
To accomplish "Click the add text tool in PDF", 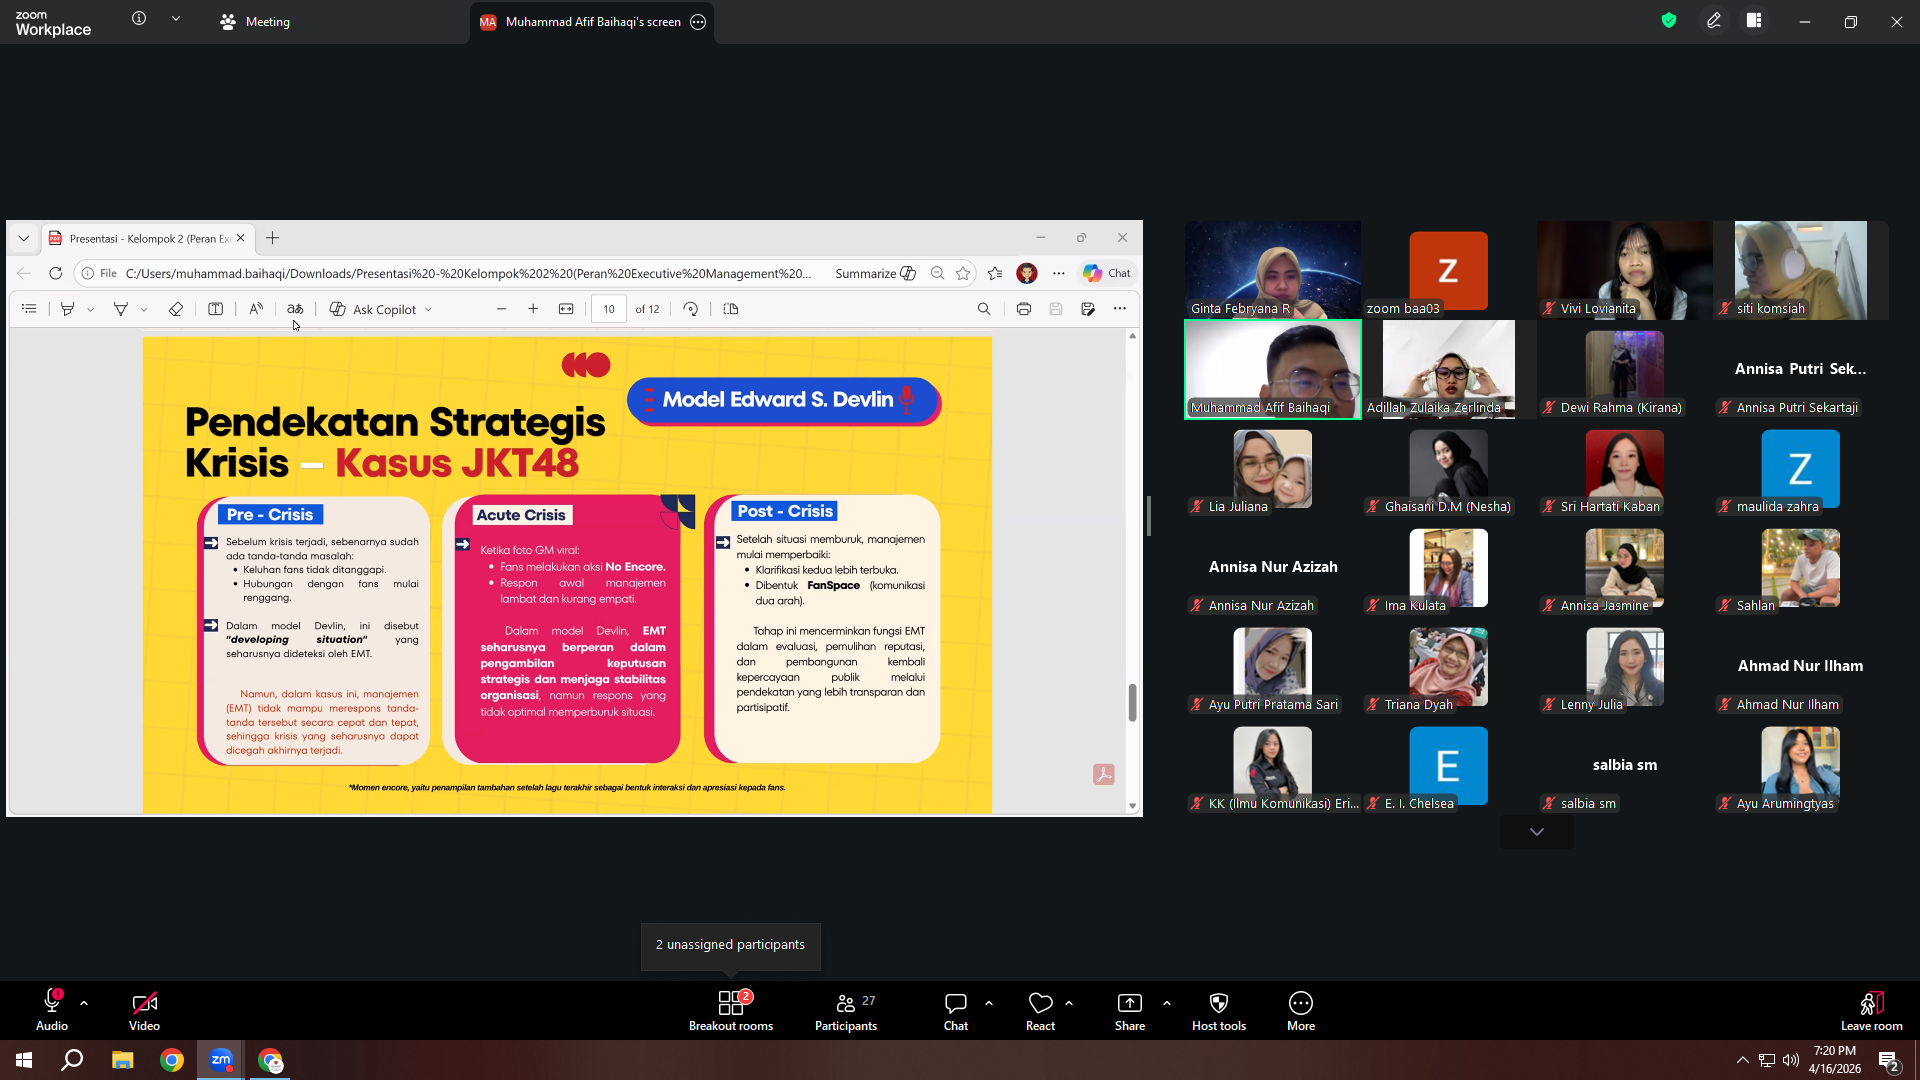I will (x=215, y=309).
